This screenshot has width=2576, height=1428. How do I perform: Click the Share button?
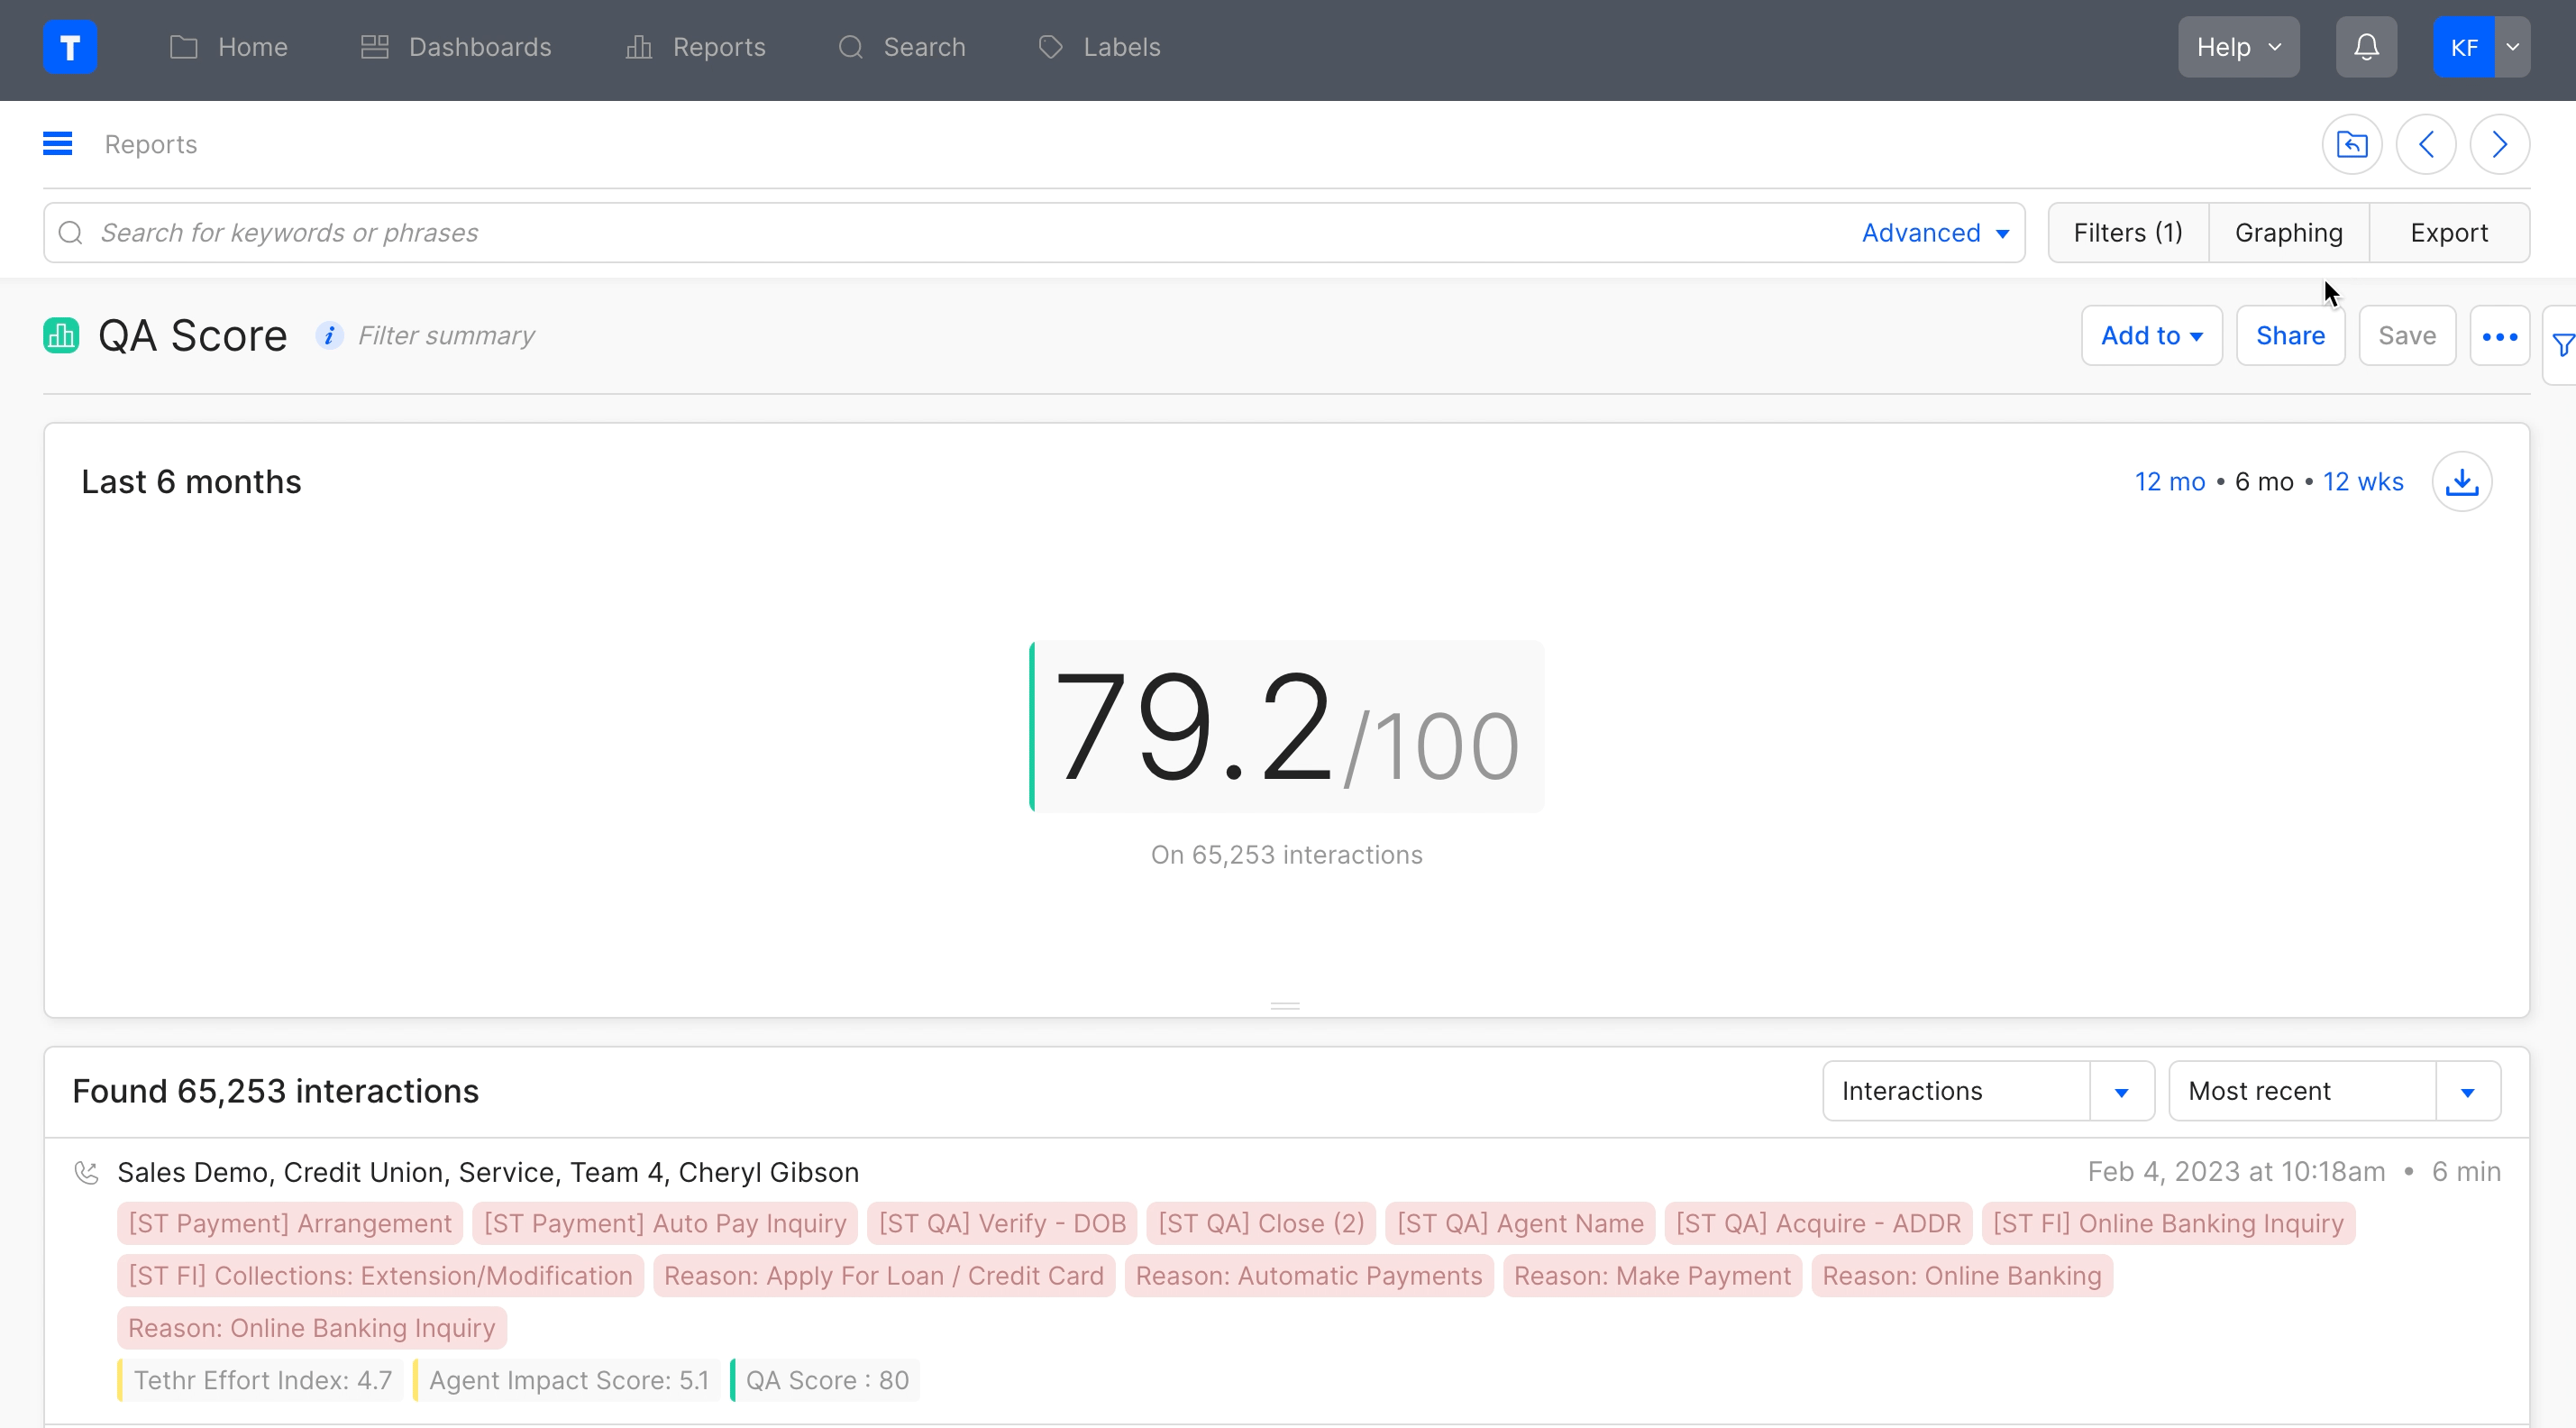tap(2289, 336)
